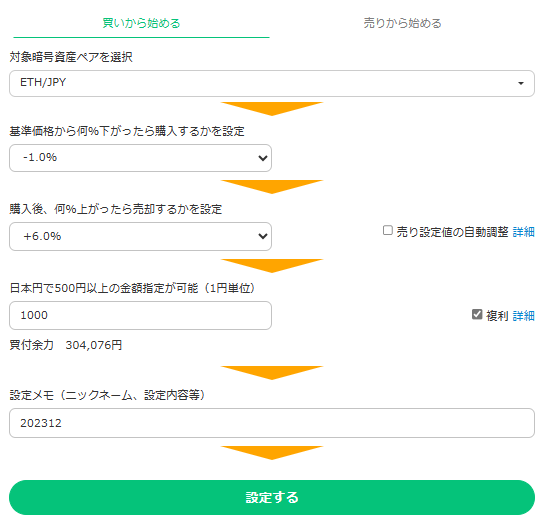Click the orange arrow below +6.0% dropdown
Viewport: 559px width, 520px height.
(x=272, y=266)
